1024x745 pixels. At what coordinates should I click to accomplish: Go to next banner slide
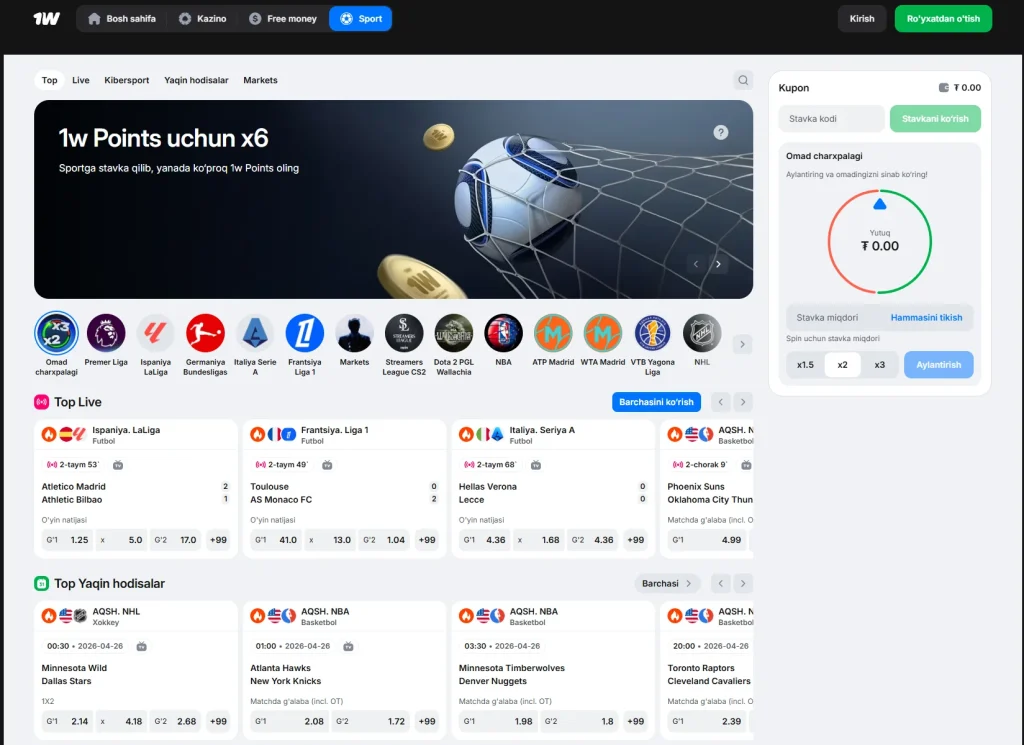[x=718, y=264]
